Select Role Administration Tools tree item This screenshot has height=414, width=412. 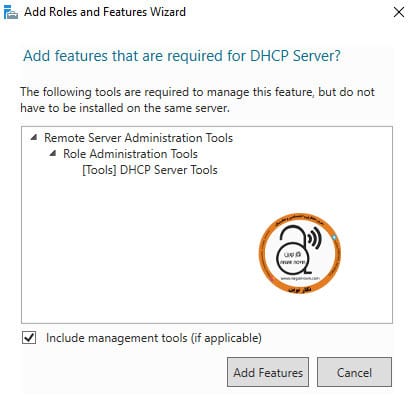coord(130,154)
